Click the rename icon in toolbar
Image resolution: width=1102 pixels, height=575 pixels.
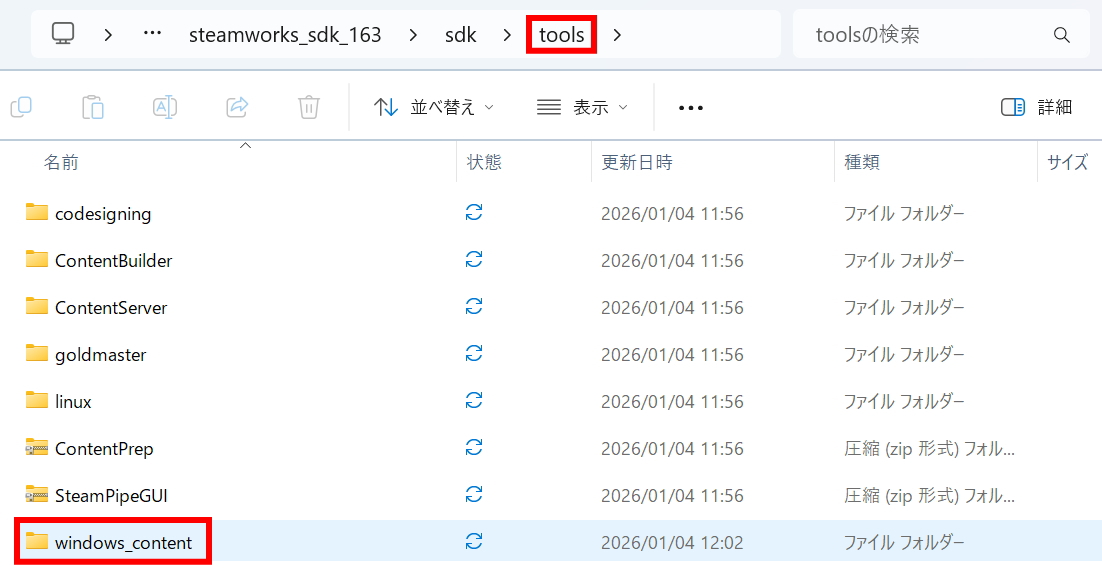pos(165,107)
